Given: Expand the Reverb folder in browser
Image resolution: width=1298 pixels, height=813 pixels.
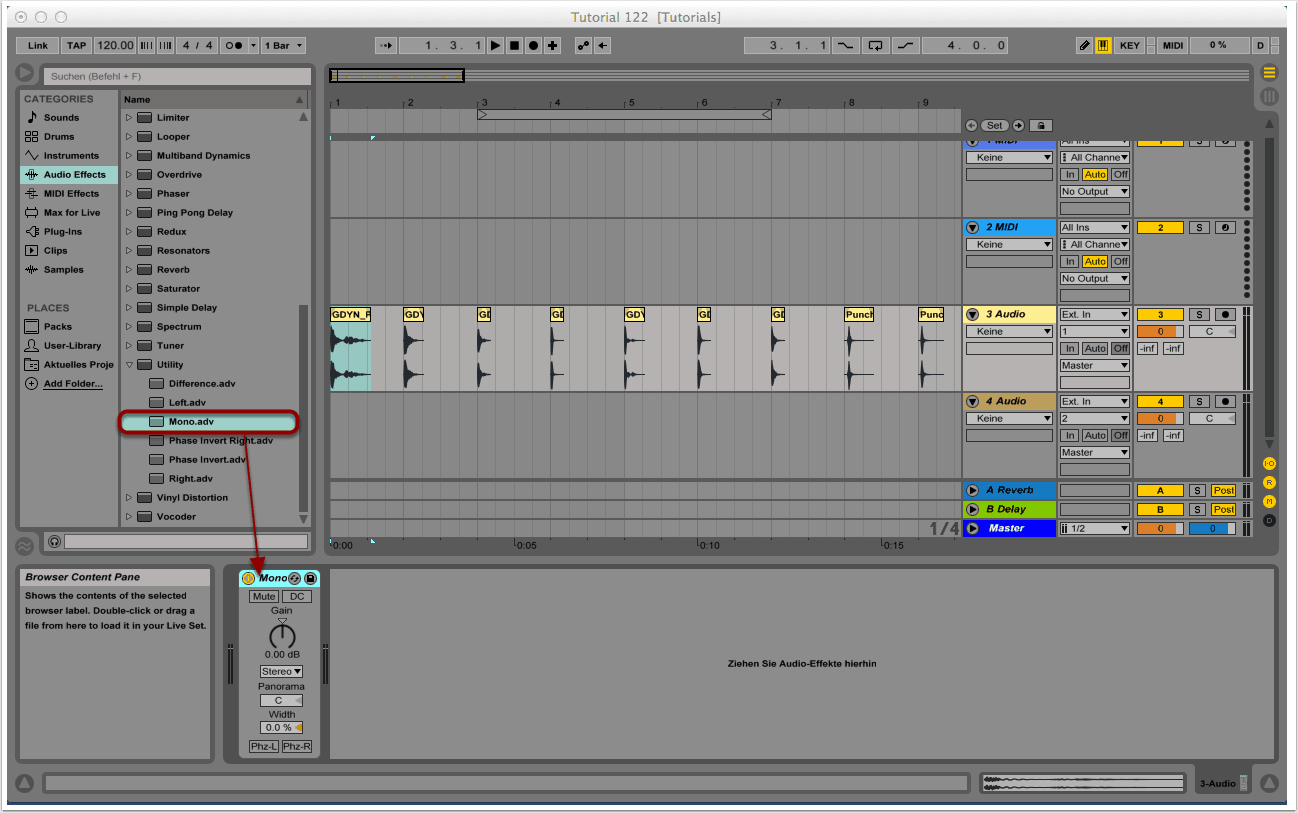Looking at the screenshot, I should 129,270.
